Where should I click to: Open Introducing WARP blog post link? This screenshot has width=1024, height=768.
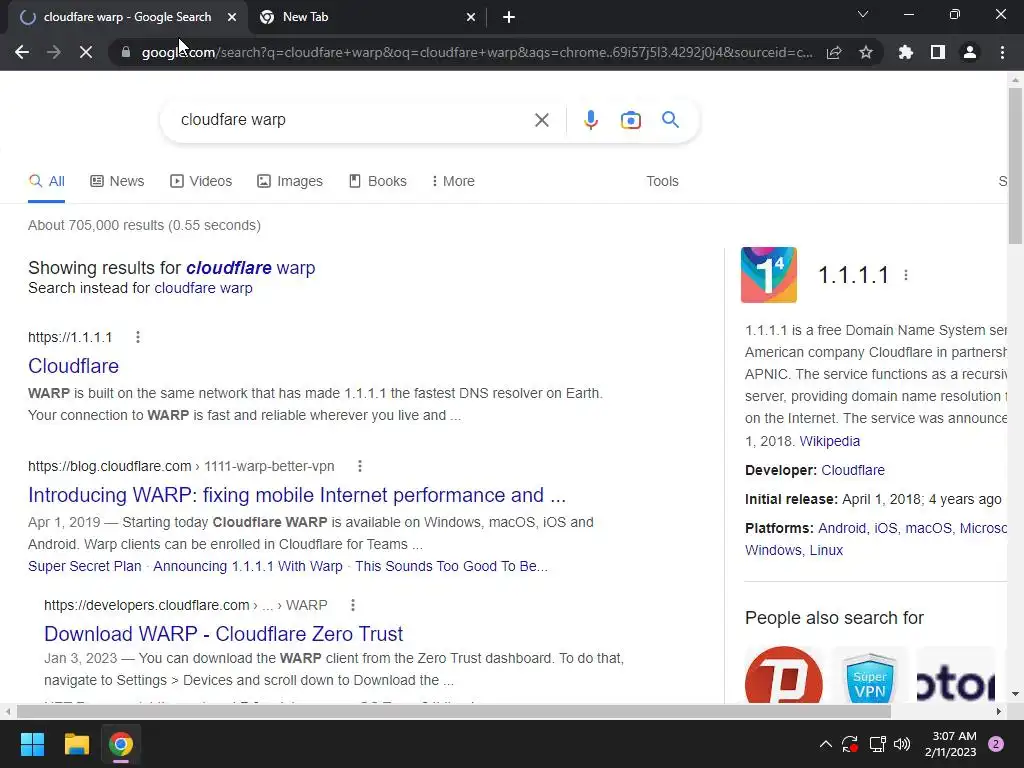(297, 495)
